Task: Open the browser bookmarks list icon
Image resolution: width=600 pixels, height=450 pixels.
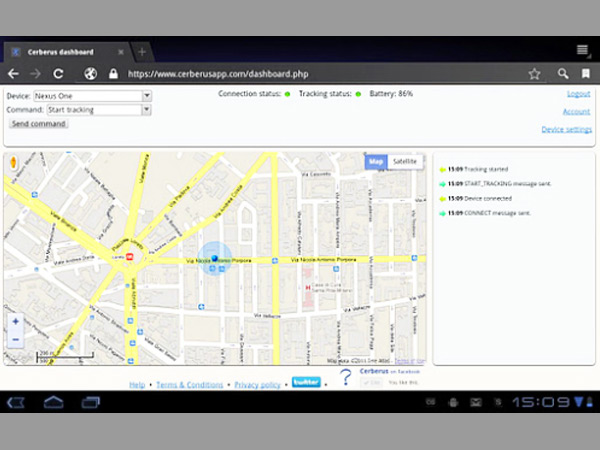Action: [585, 74]
